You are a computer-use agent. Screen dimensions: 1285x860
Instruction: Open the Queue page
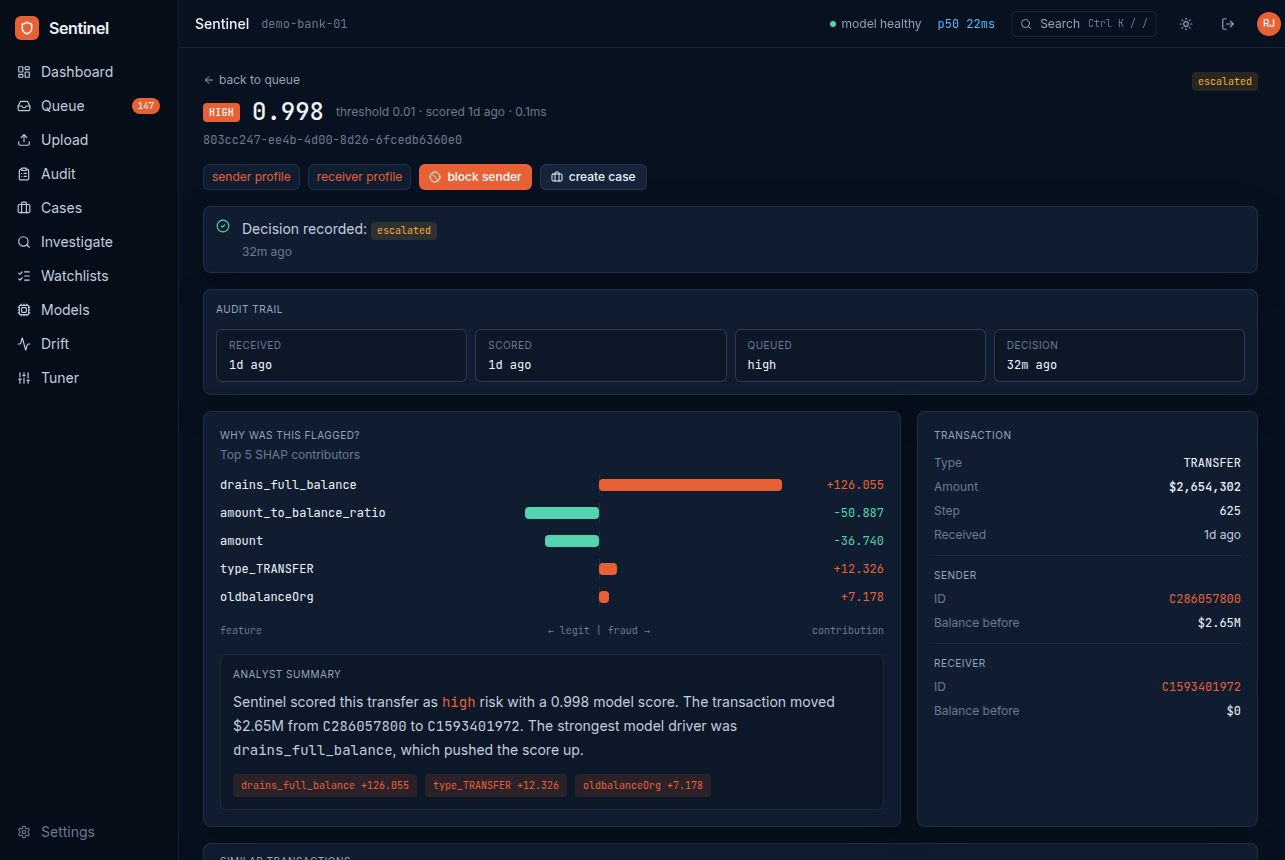coord(63,106)
